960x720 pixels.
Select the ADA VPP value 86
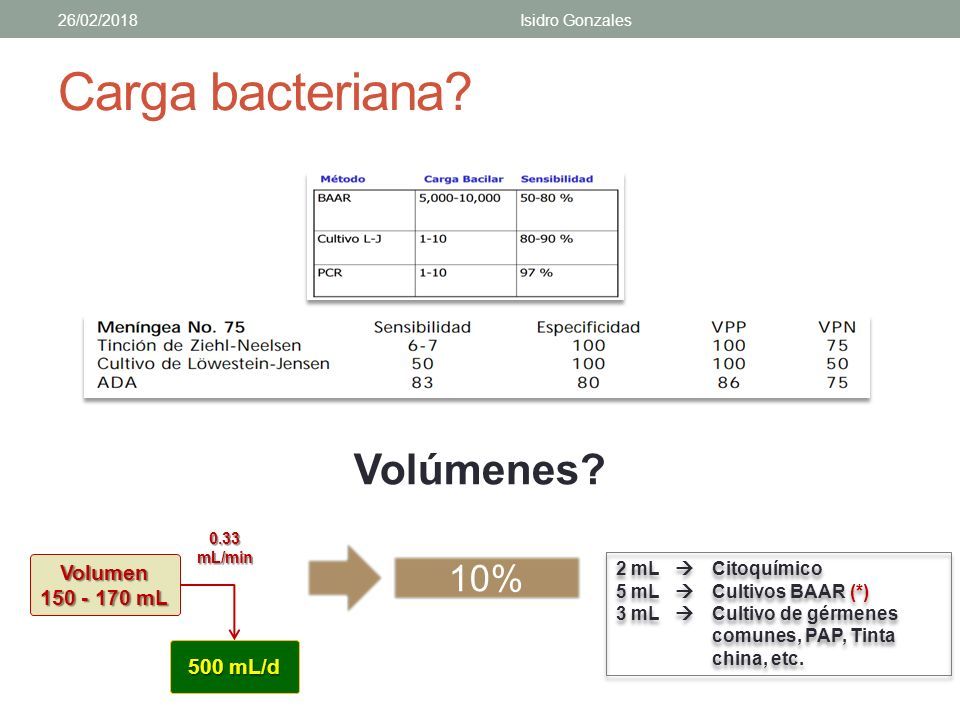[x=729, y=383]
